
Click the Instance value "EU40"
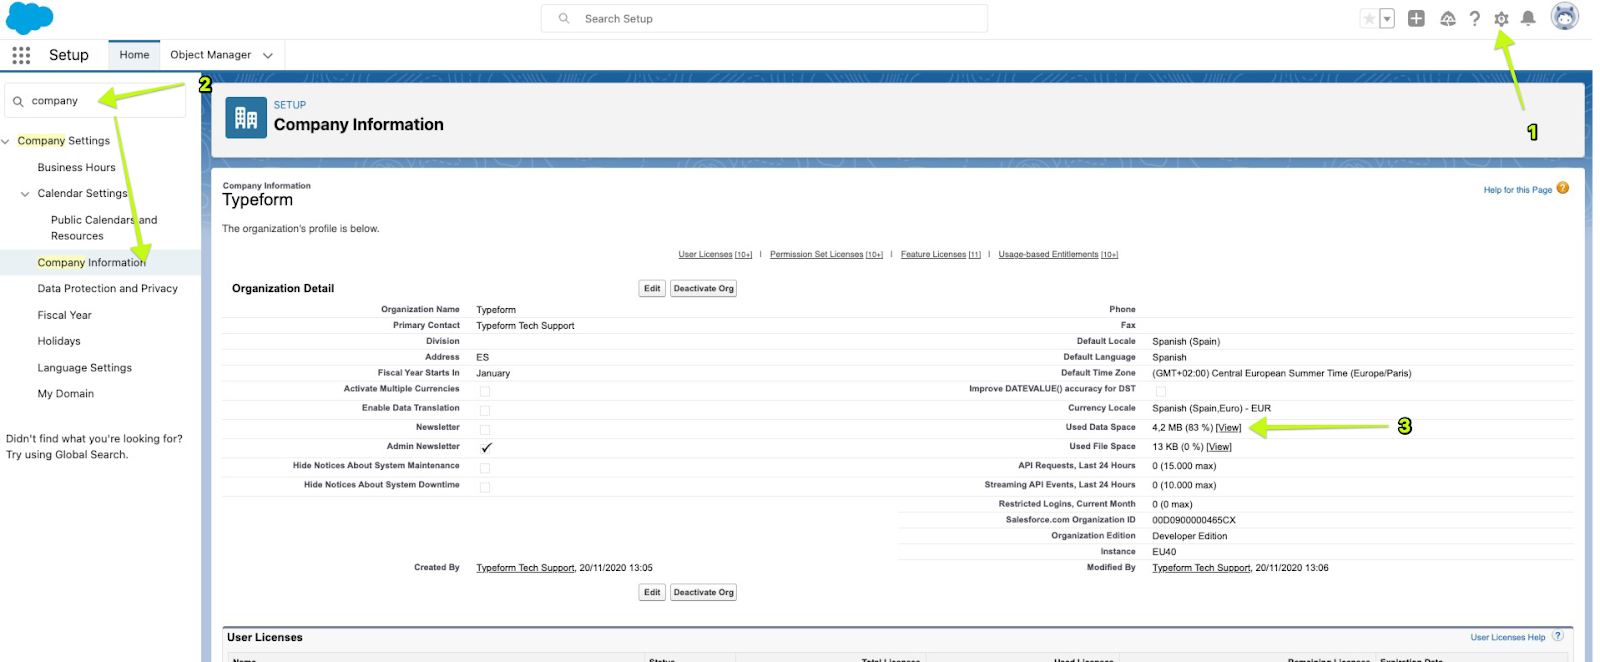(1164, 552)
